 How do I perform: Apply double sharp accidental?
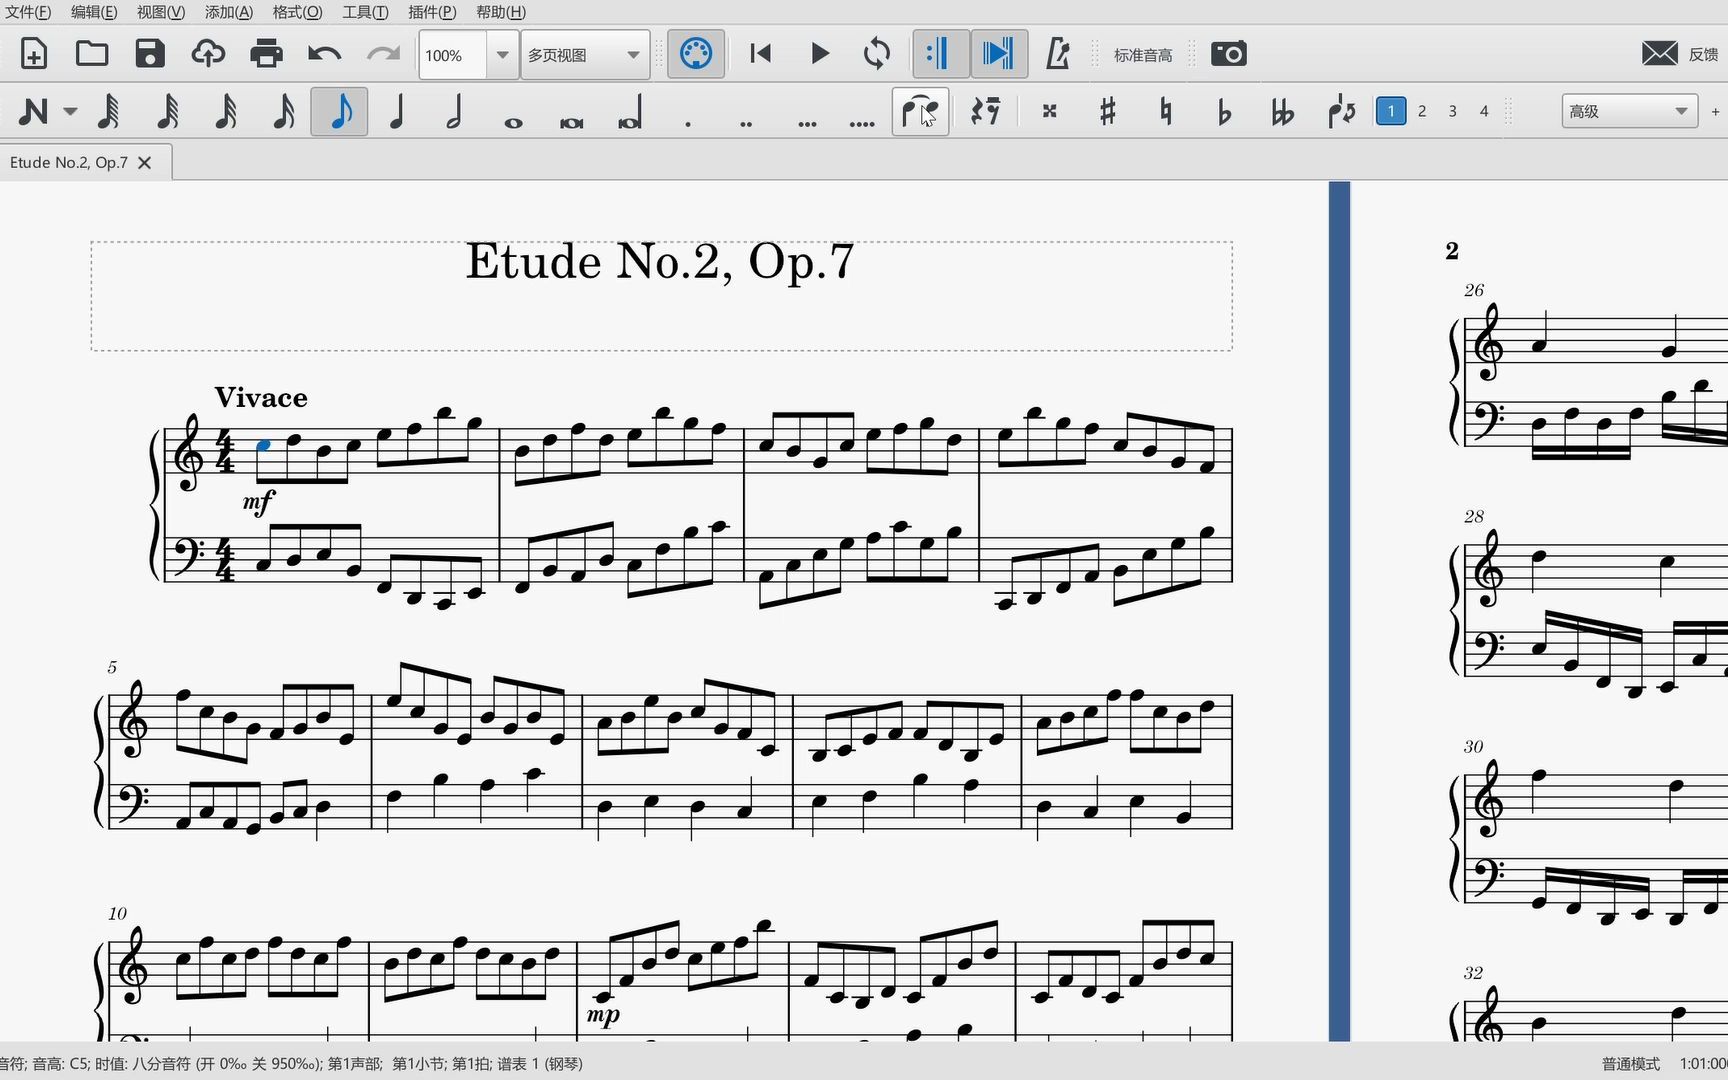point(1049,111)
